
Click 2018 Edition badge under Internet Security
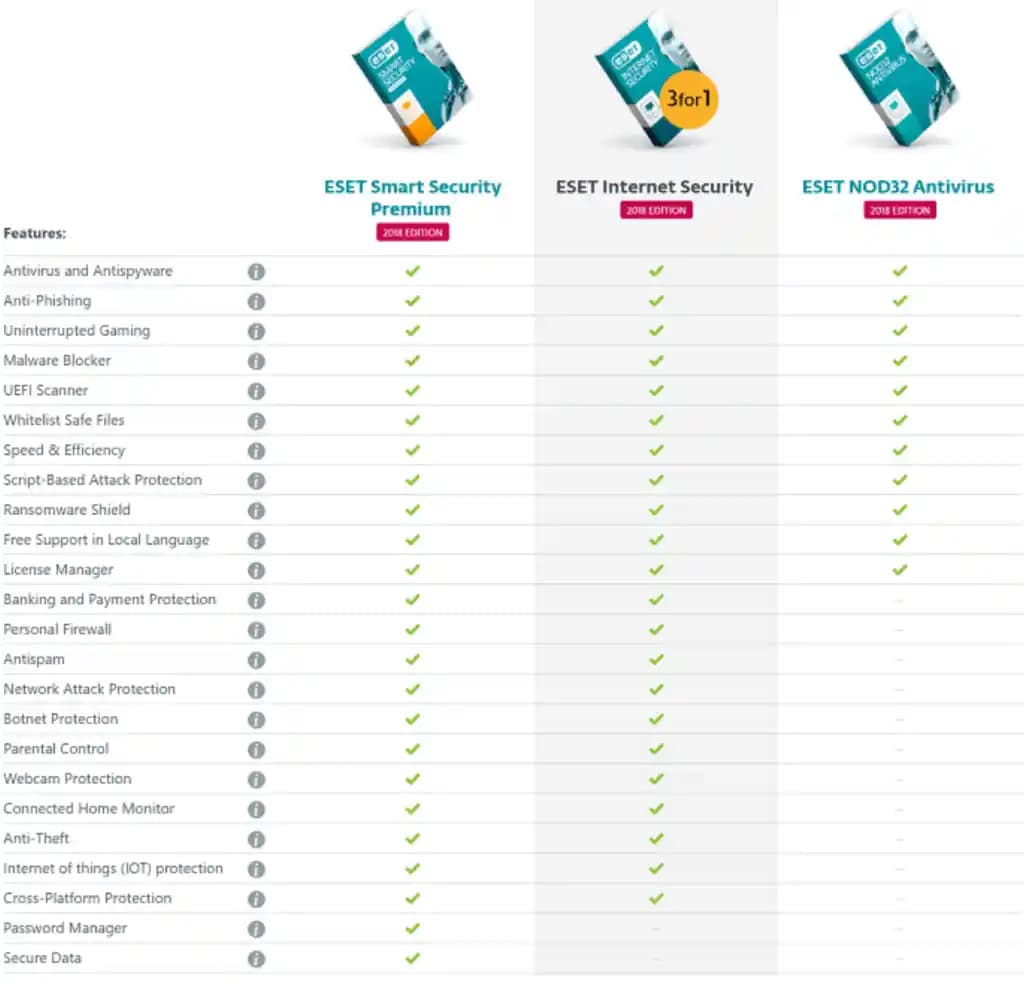coord(655,210)
